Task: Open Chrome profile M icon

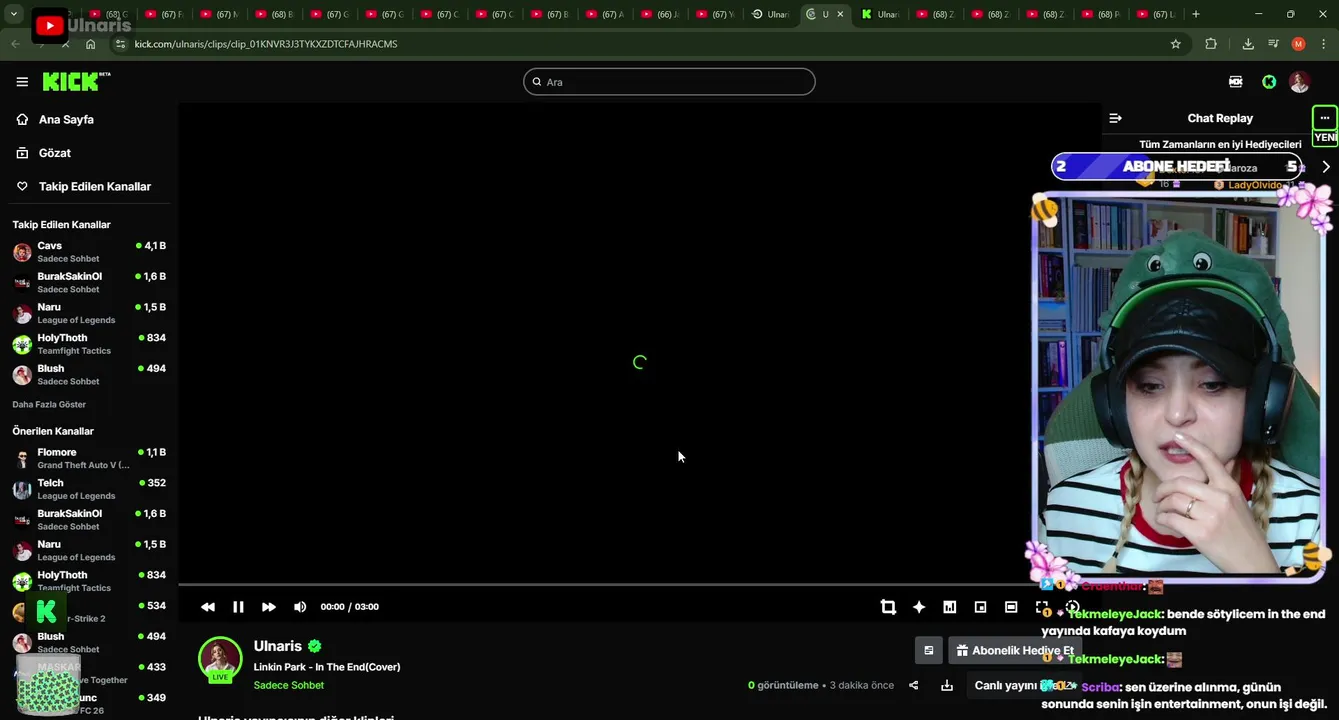Action: tap(1298, 44)
